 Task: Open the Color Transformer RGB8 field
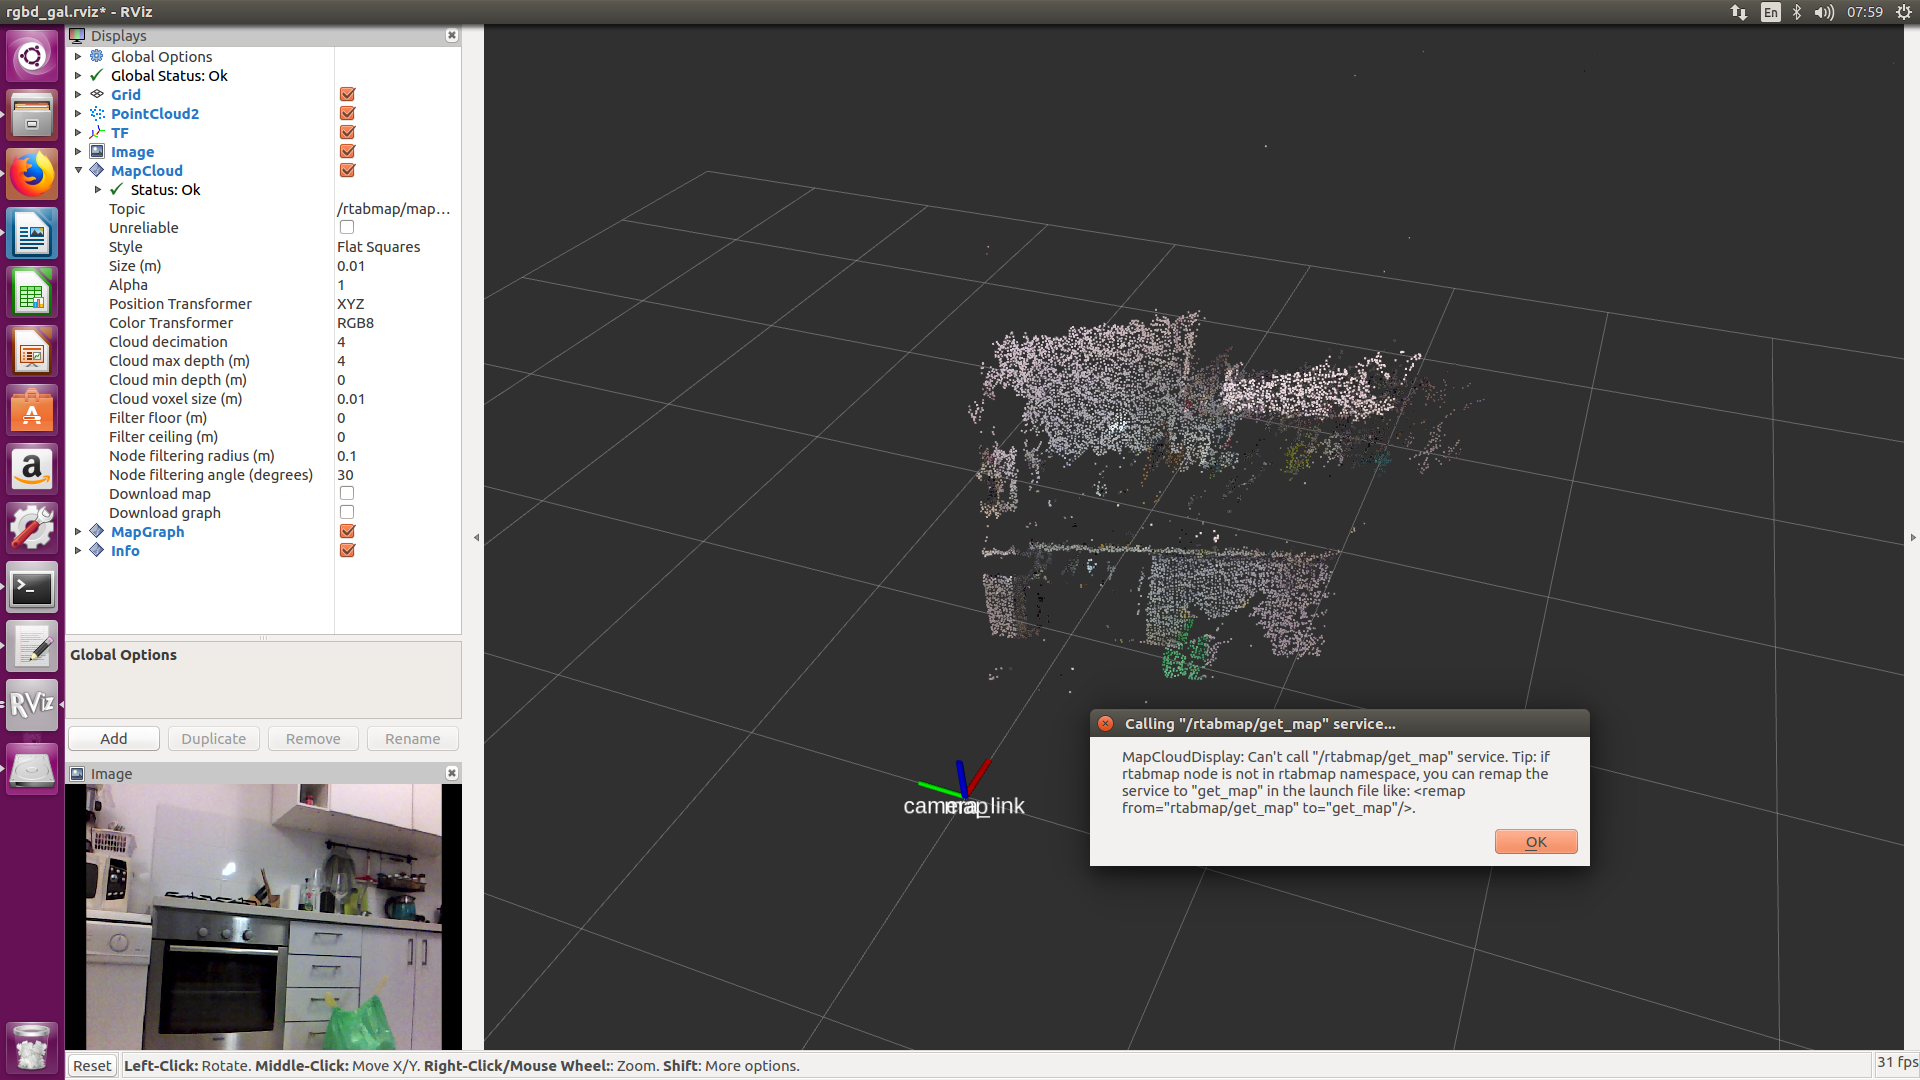coord(396,323)
